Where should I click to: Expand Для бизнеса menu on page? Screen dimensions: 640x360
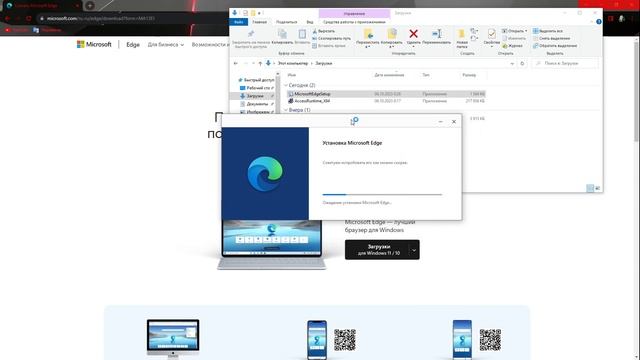point(166,44)
